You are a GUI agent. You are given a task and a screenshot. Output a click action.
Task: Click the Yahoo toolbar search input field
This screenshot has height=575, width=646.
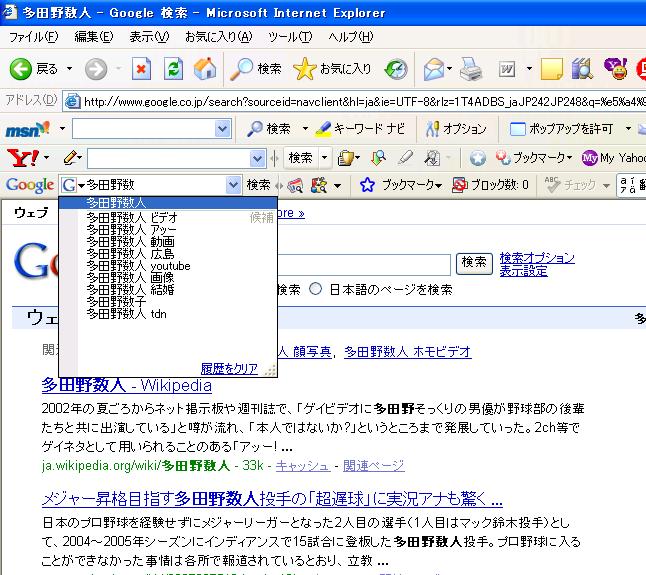click(x=169, y=158)
